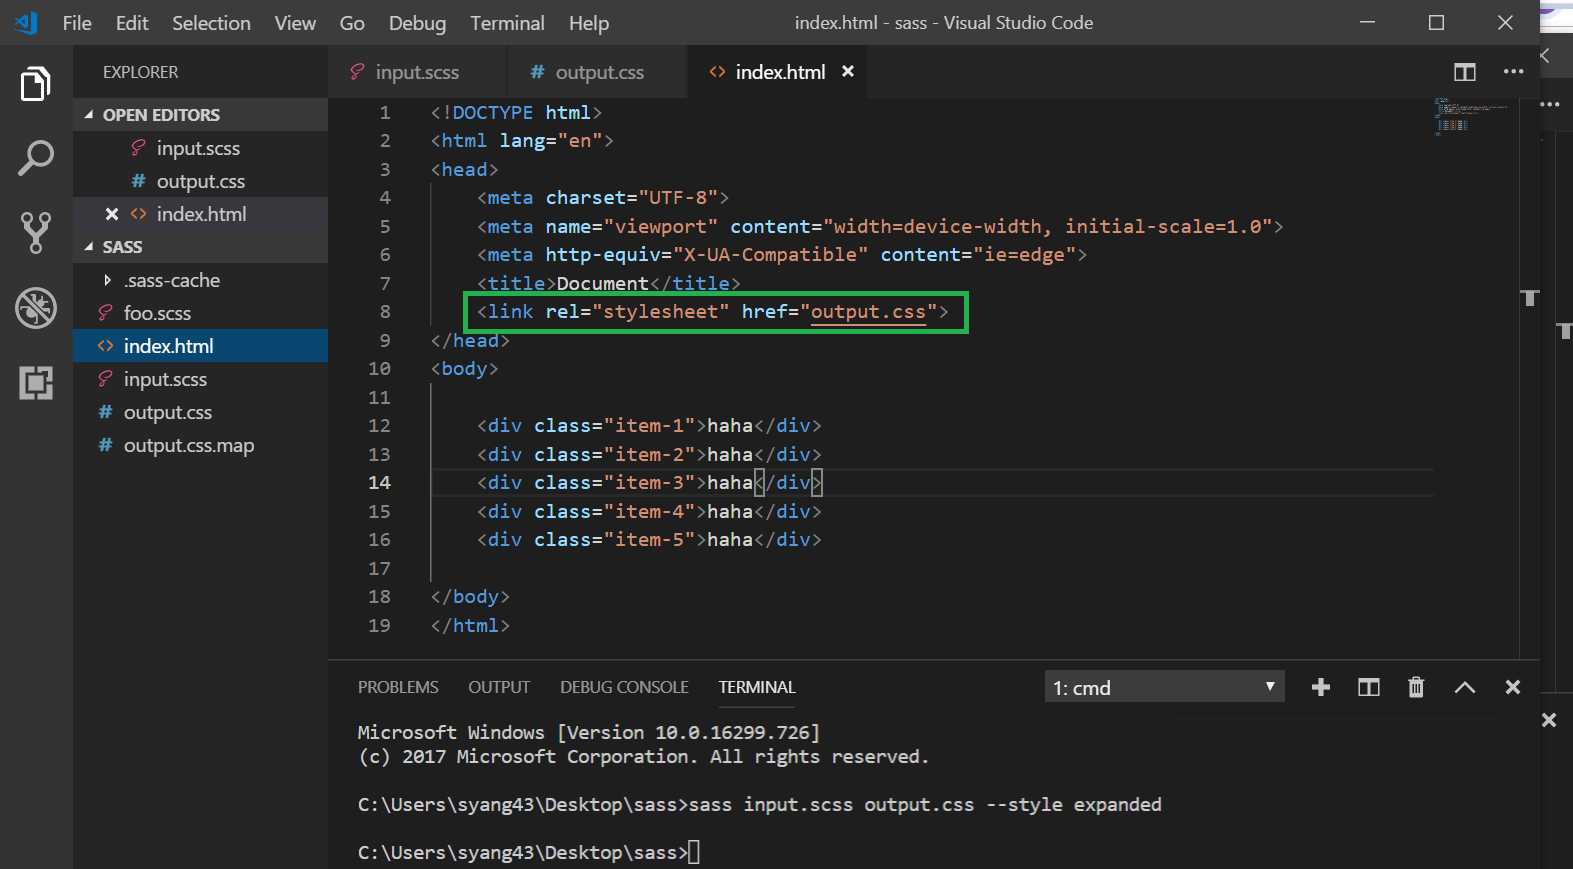1573x869 pixels.
Task: Open editor More Actions ellipsis menu
Action: click(1514, 72)
